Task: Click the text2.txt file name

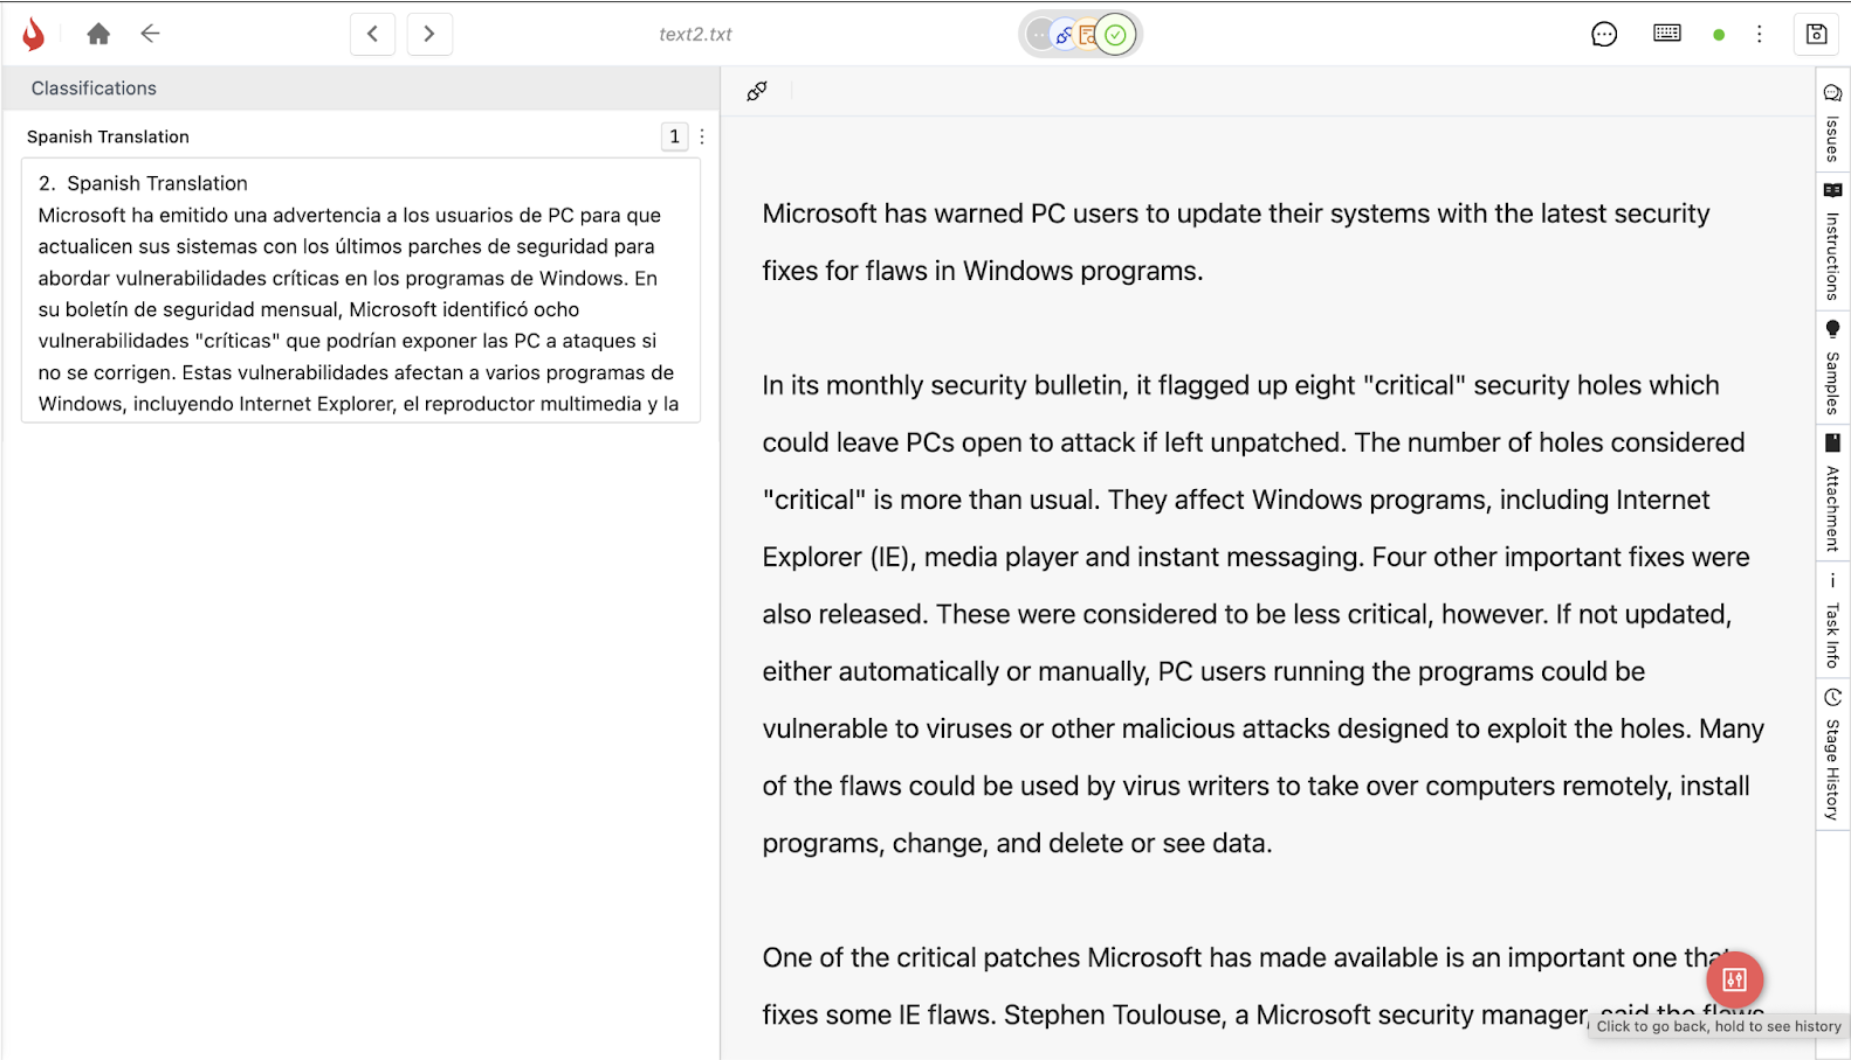Action: tap(695, 34)
